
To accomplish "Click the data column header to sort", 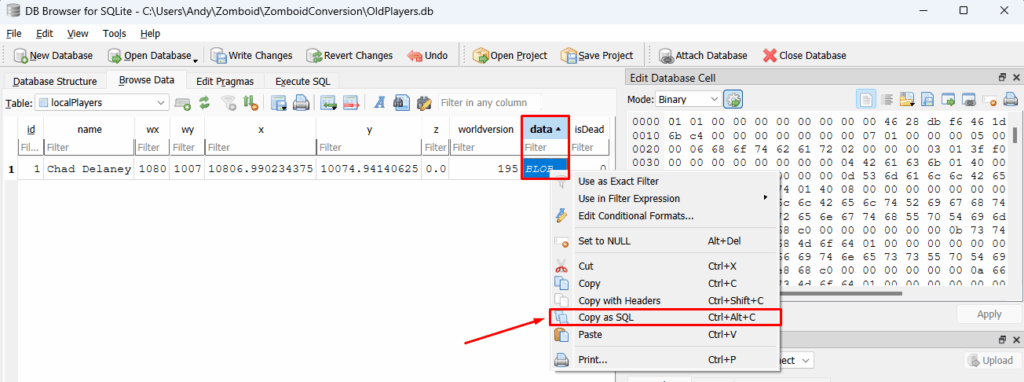I will point(545,129).
